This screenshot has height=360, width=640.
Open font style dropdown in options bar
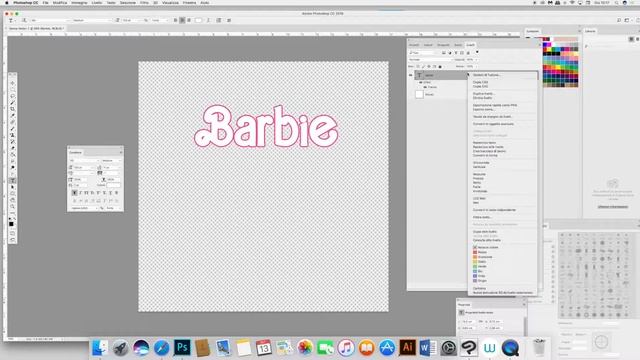(92, 20)
